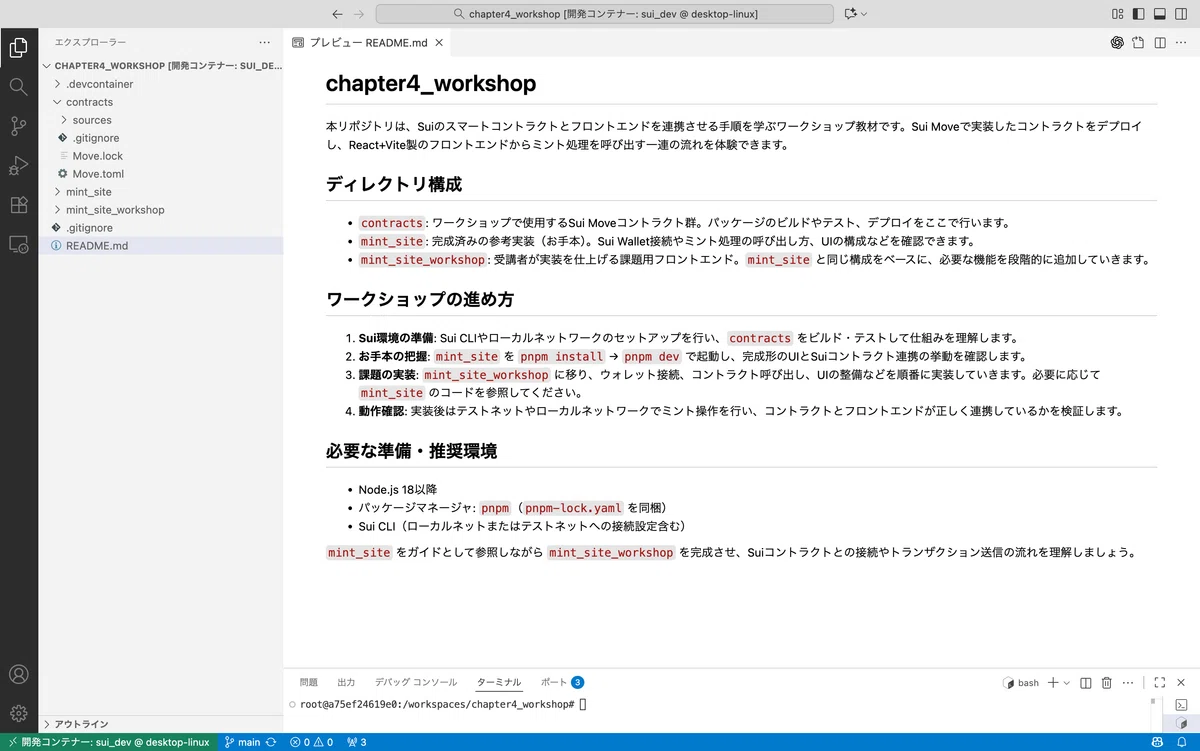
Task: Expand the .devcontainer folder
Action: [x=161, y=84]
